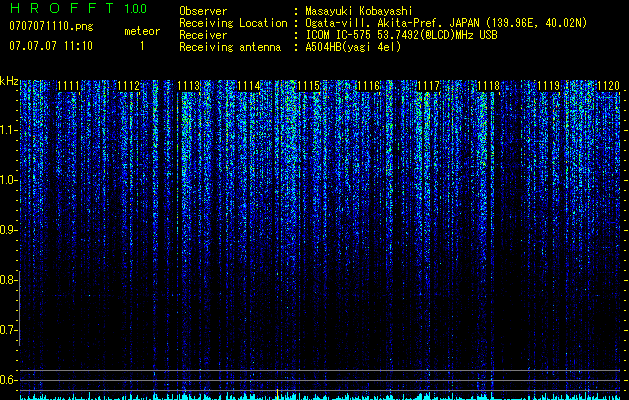This screenshot has width=629, height=400.
Task: Click the HROFFT 1.0.0 title text
Action: (78, 8)
